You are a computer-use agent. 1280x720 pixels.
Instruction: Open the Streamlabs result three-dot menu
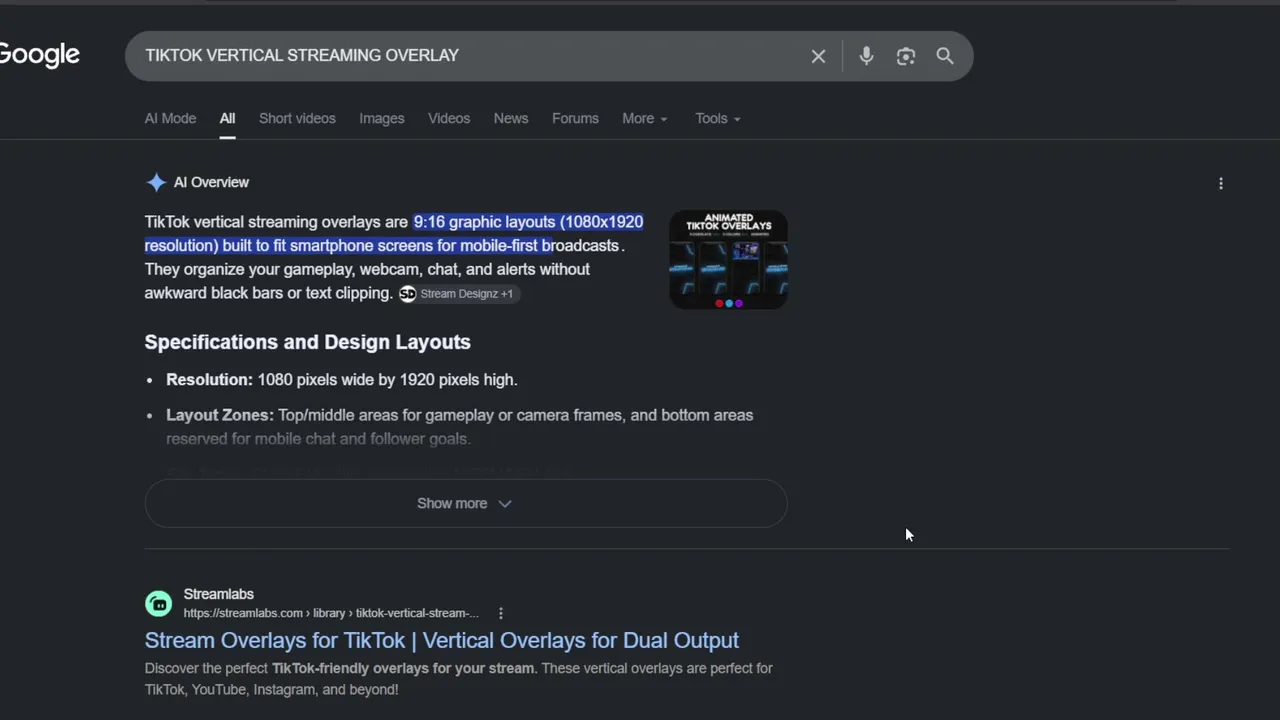(500, 613)
